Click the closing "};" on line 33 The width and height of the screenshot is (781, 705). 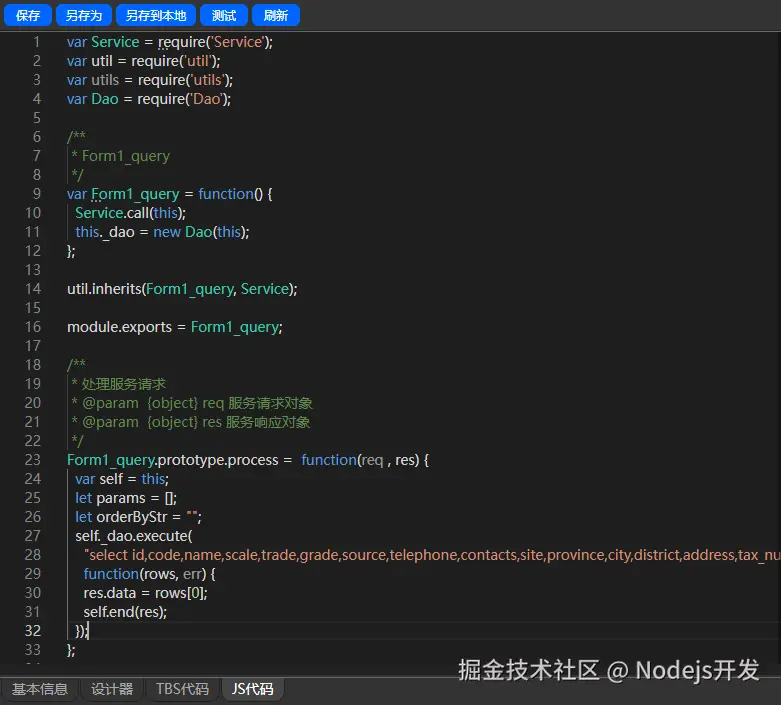point(71,650)
